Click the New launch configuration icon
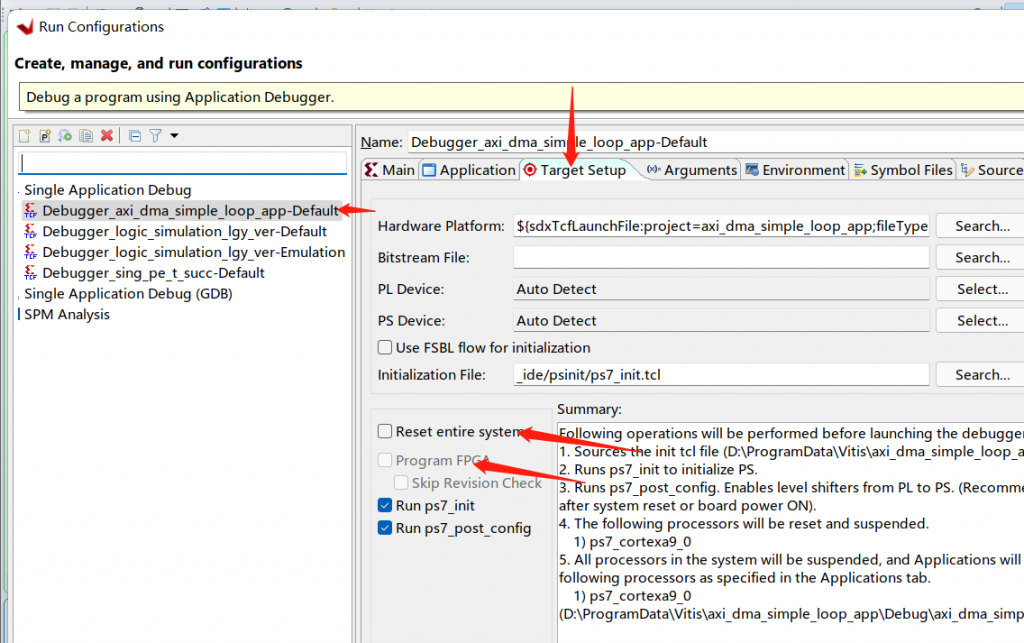 click(25, 136)
